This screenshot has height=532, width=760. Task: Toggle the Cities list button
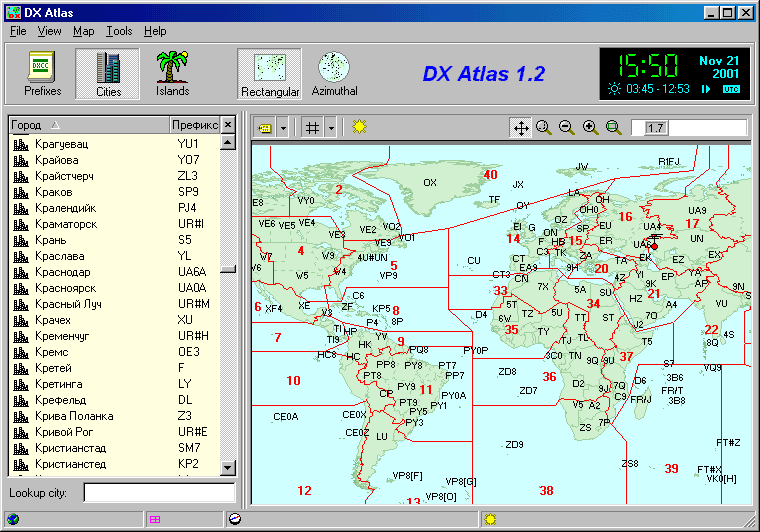pos(108,74)
